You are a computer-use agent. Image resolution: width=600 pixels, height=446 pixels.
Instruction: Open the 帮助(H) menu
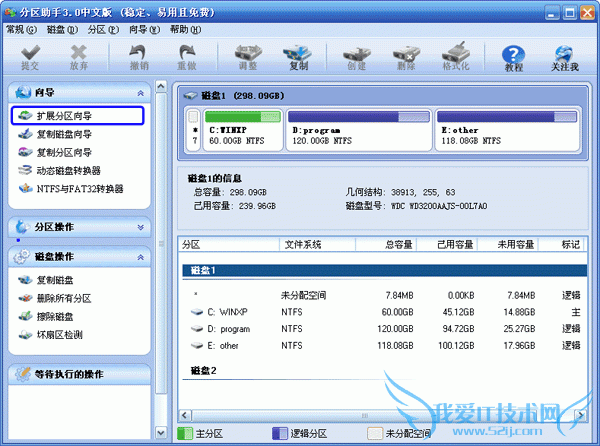click(x=185, y=29)
